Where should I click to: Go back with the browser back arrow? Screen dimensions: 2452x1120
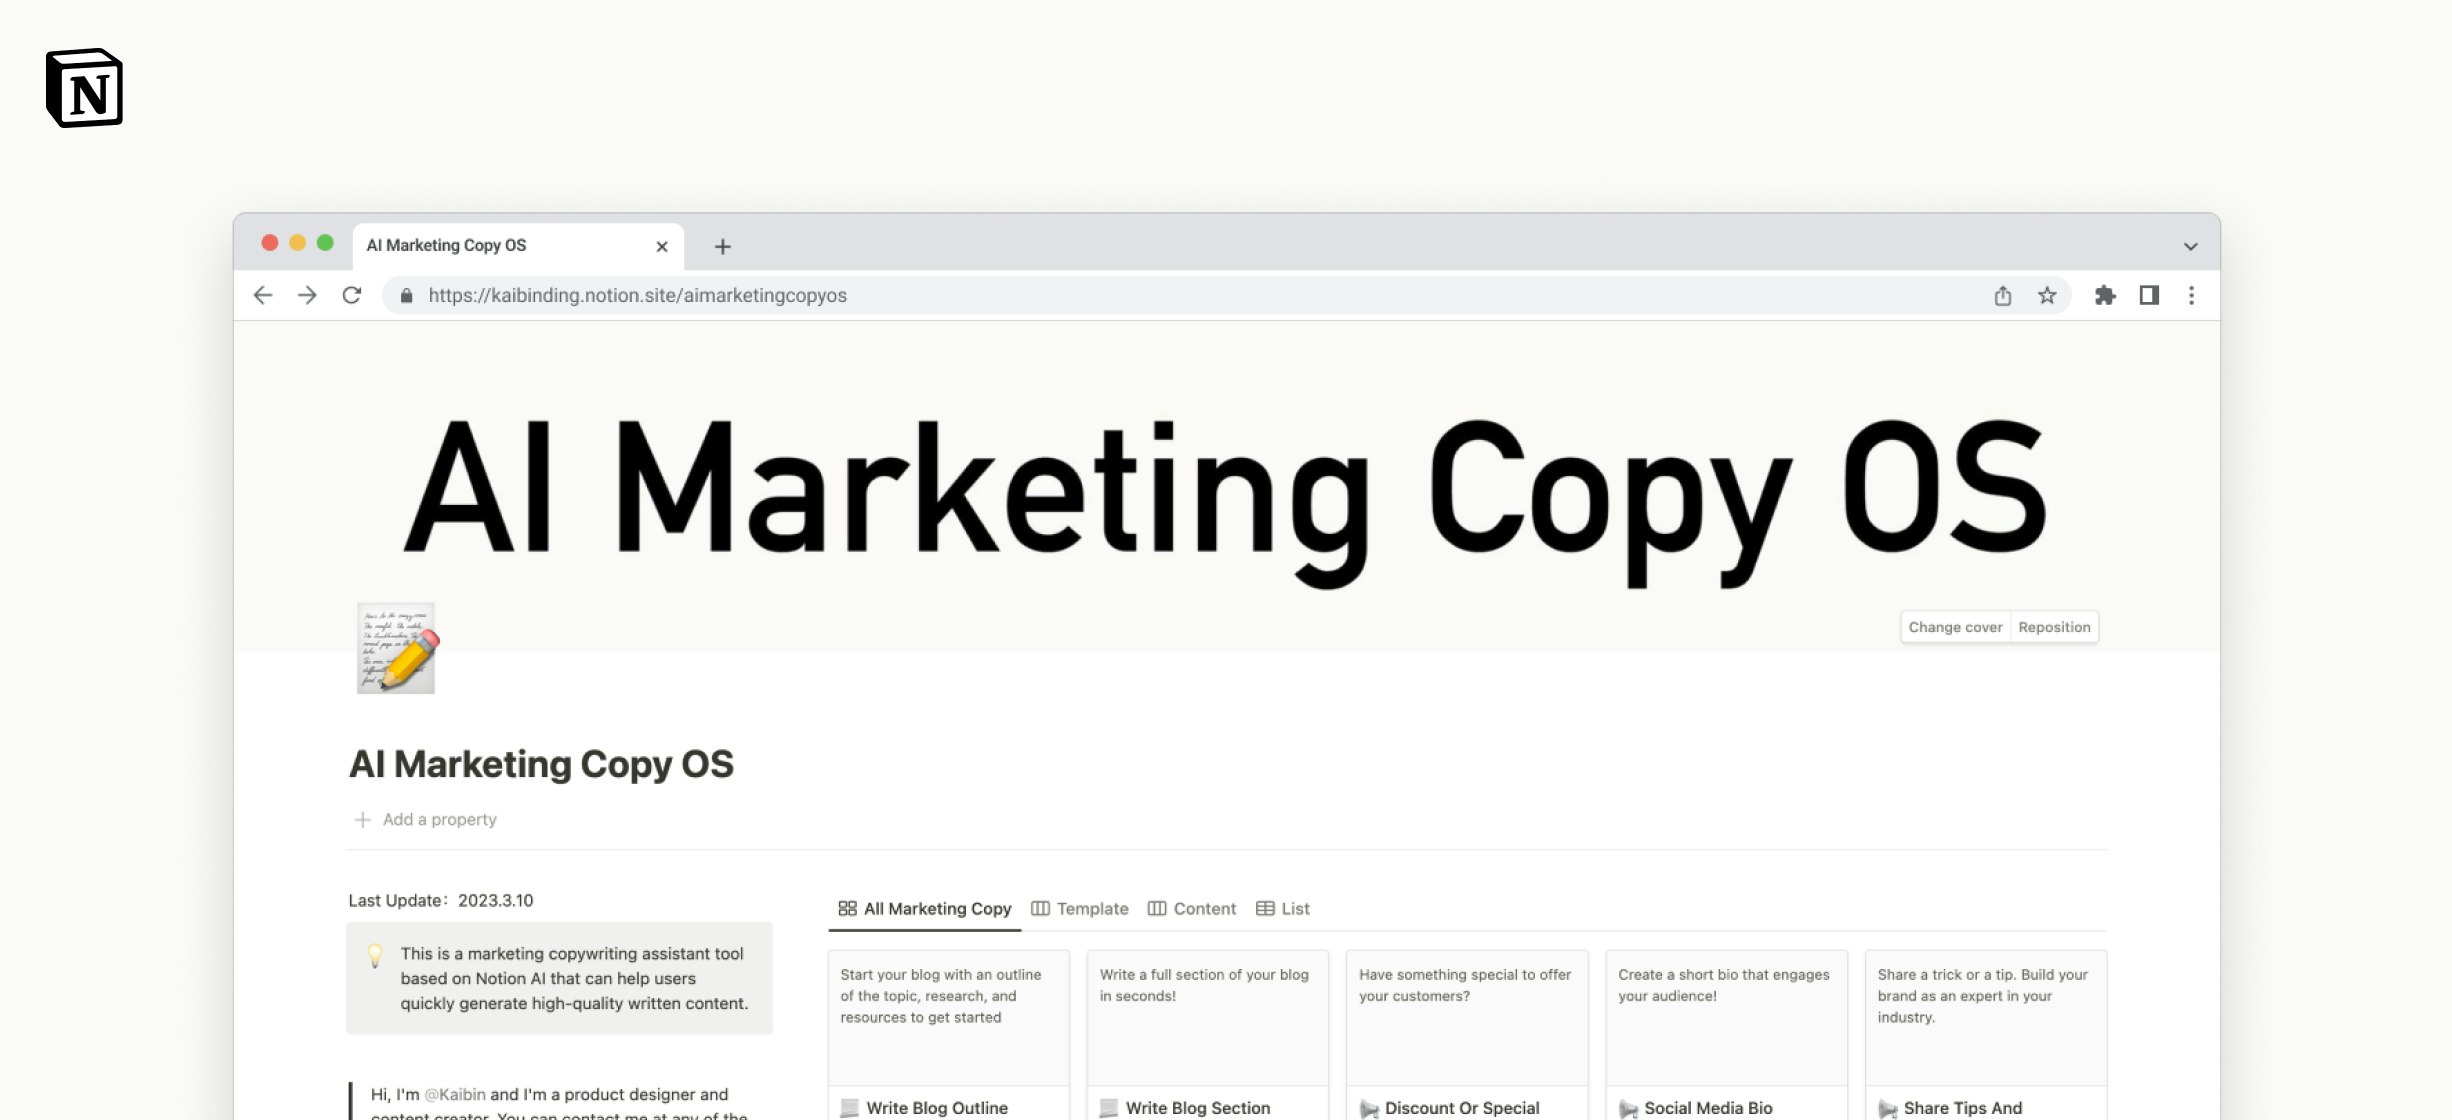coord(263,295)
